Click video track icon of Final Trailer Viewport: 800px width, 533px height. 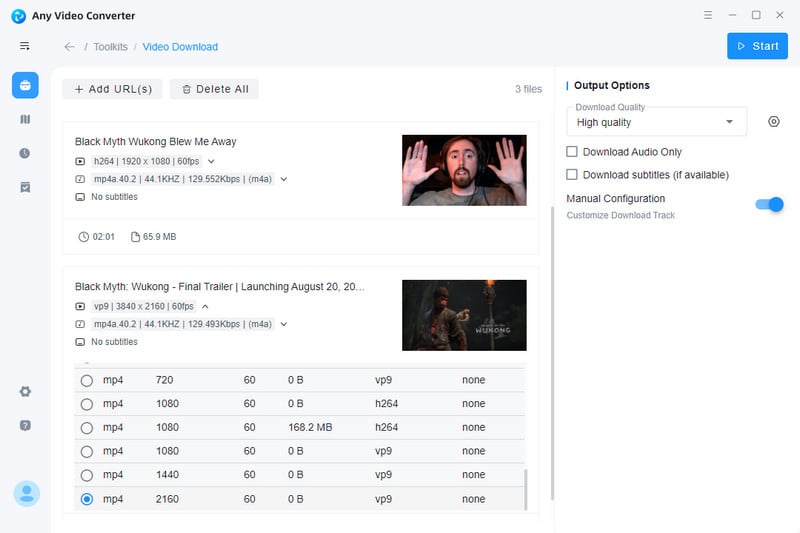point(80,307)
